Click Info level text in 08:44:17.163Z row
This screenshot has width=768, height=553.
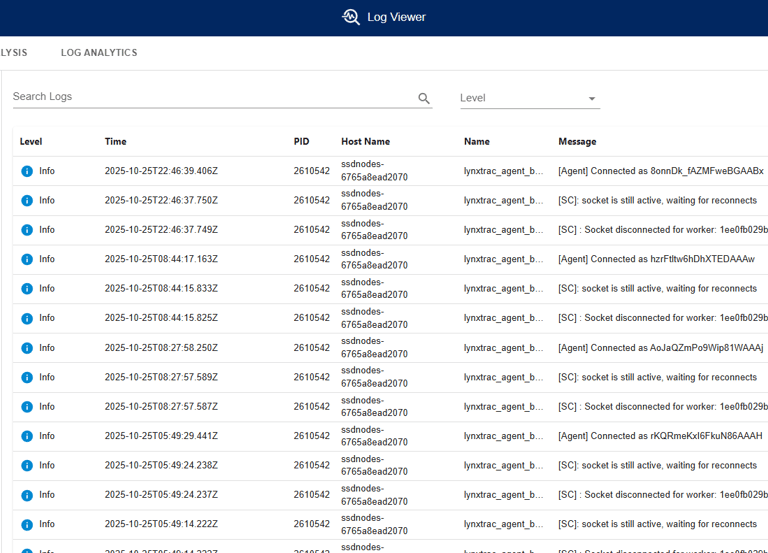(x=47, y=259)
